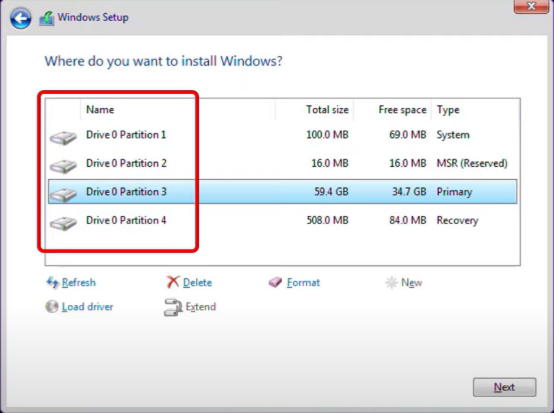Click the Delete link text
The image size is (554, 414).
198,283
